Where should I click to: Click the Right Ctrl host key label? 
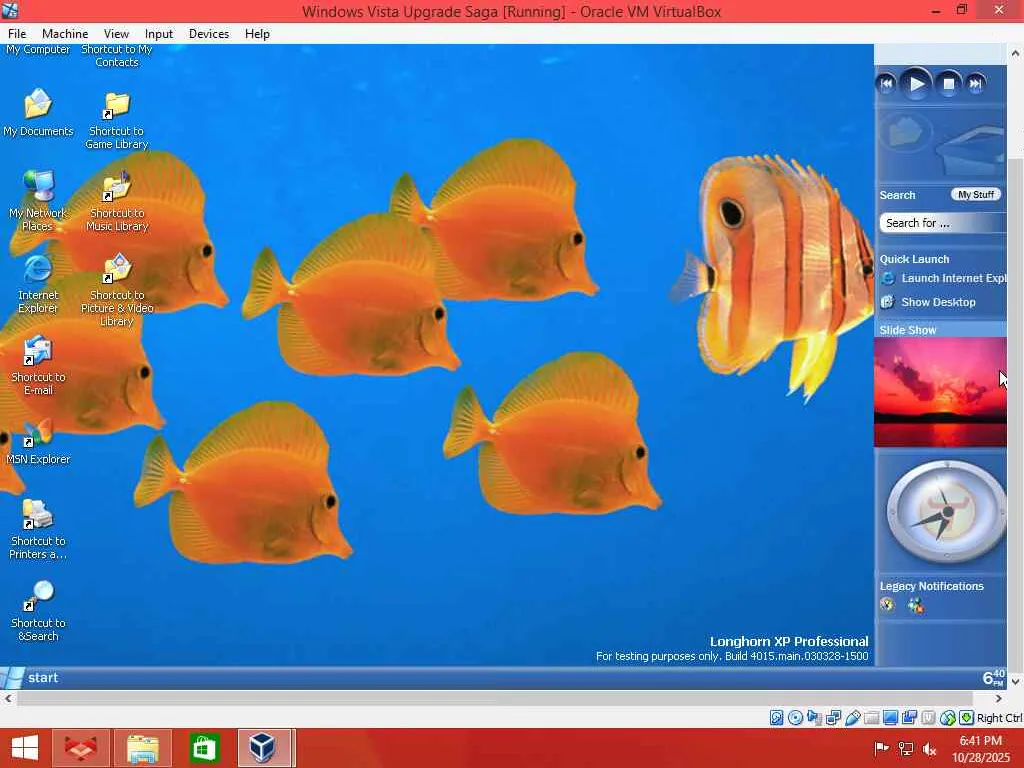click(1000, 718)
